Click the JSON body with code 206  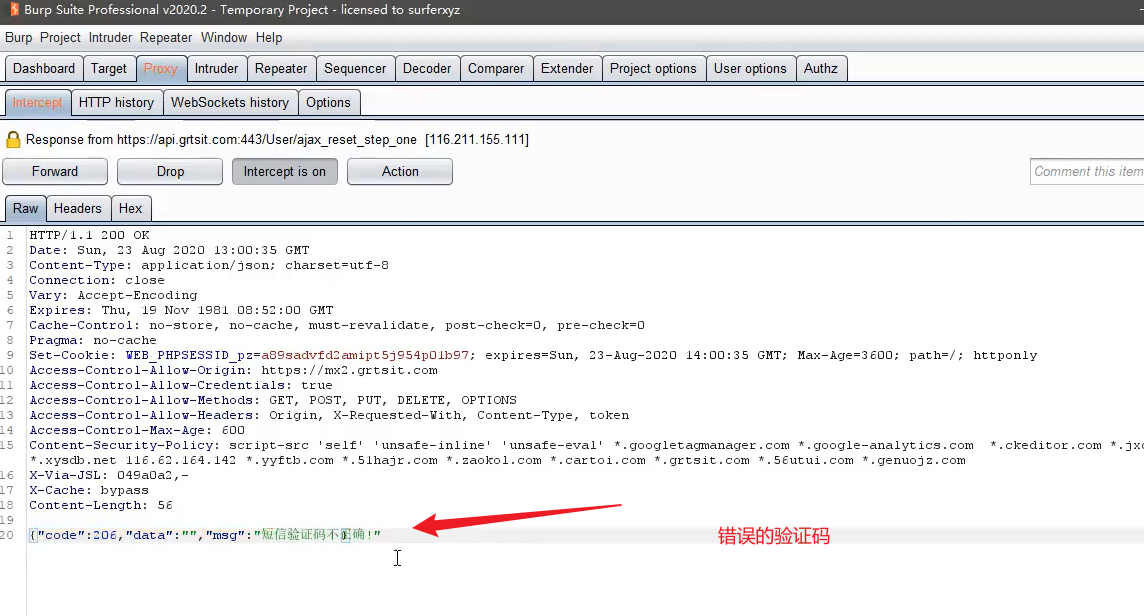point(205,535)
